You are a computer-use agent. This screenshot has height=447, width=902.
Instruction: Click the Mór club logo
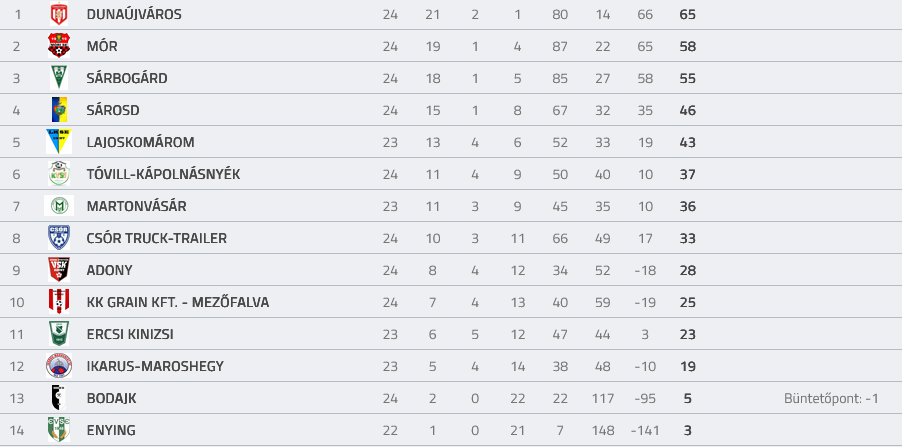click(x=59, y=46)
